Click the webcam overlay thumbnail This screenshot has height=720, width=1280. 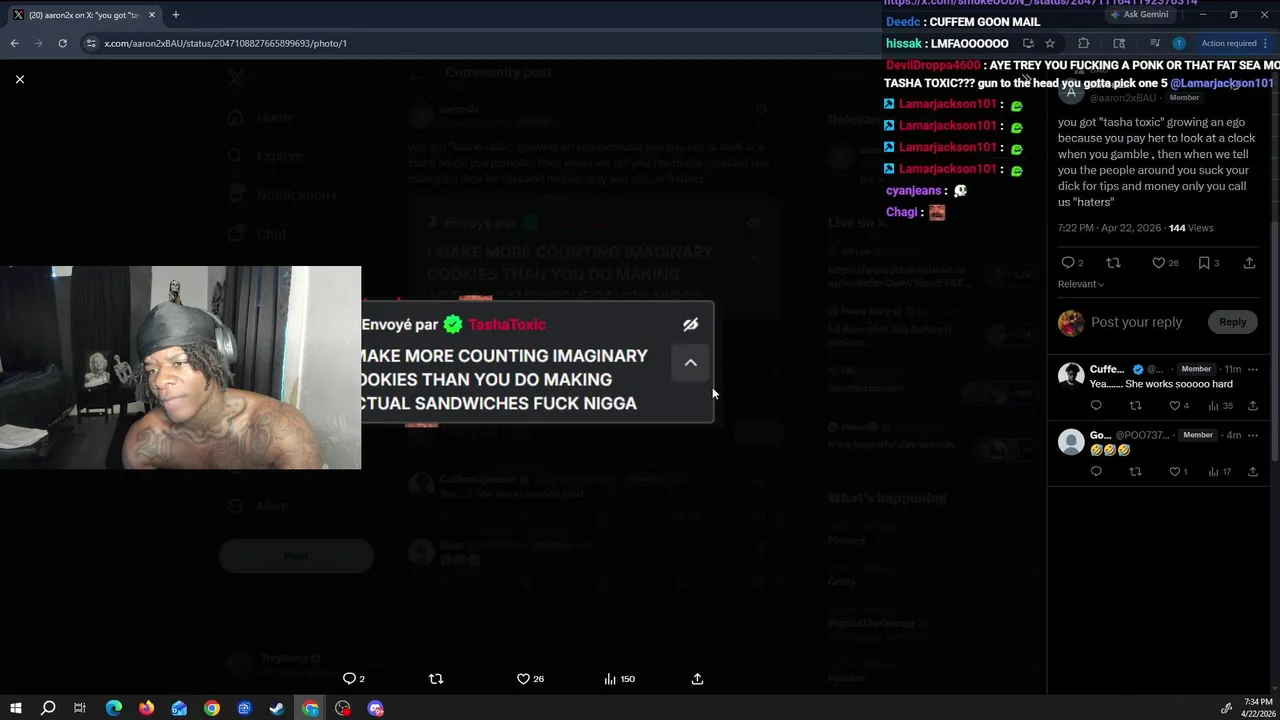pyautogui.click(x=180, y=367)
